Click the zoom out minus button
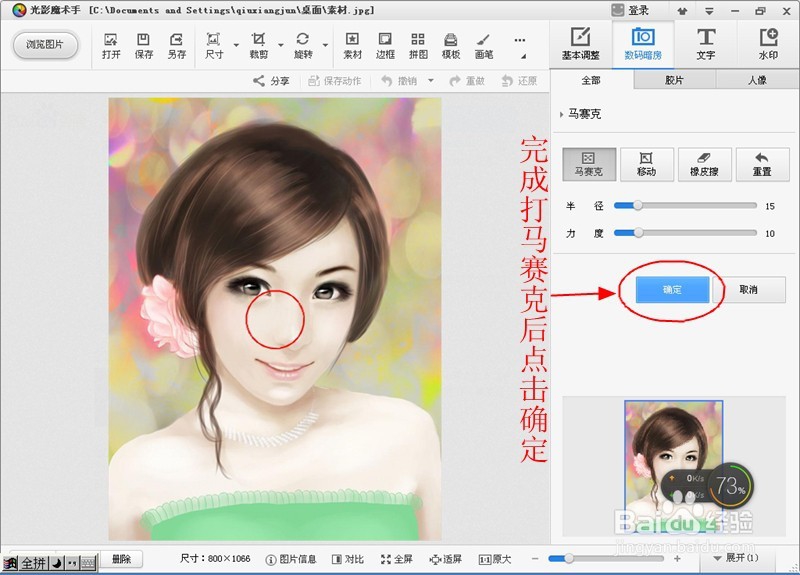The height and width of the screenshot is (575, 800). [535, 559]
